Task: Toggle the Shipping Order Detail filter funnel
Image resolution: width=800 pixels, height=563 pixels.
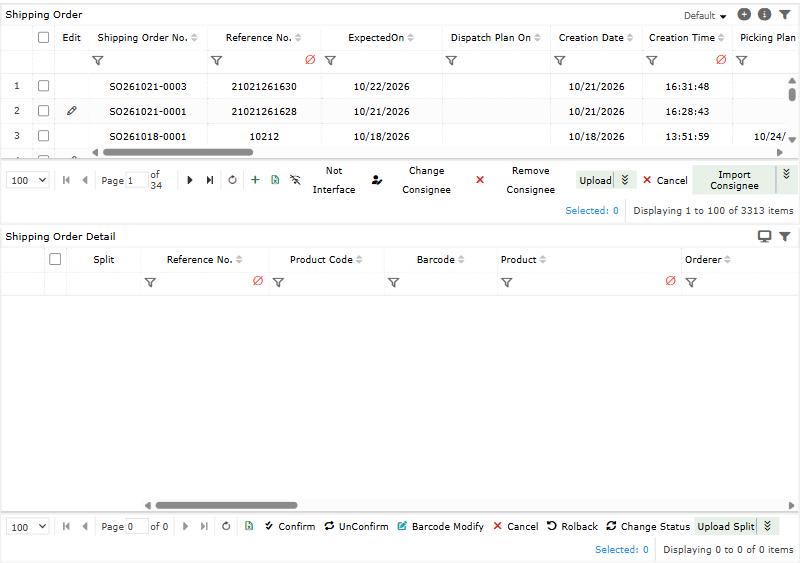Action: click(785, 236)
